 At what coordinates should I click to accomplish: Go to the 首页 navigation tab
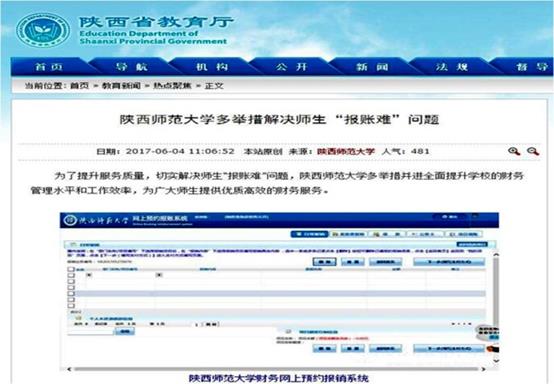click(x=49, y=67)
